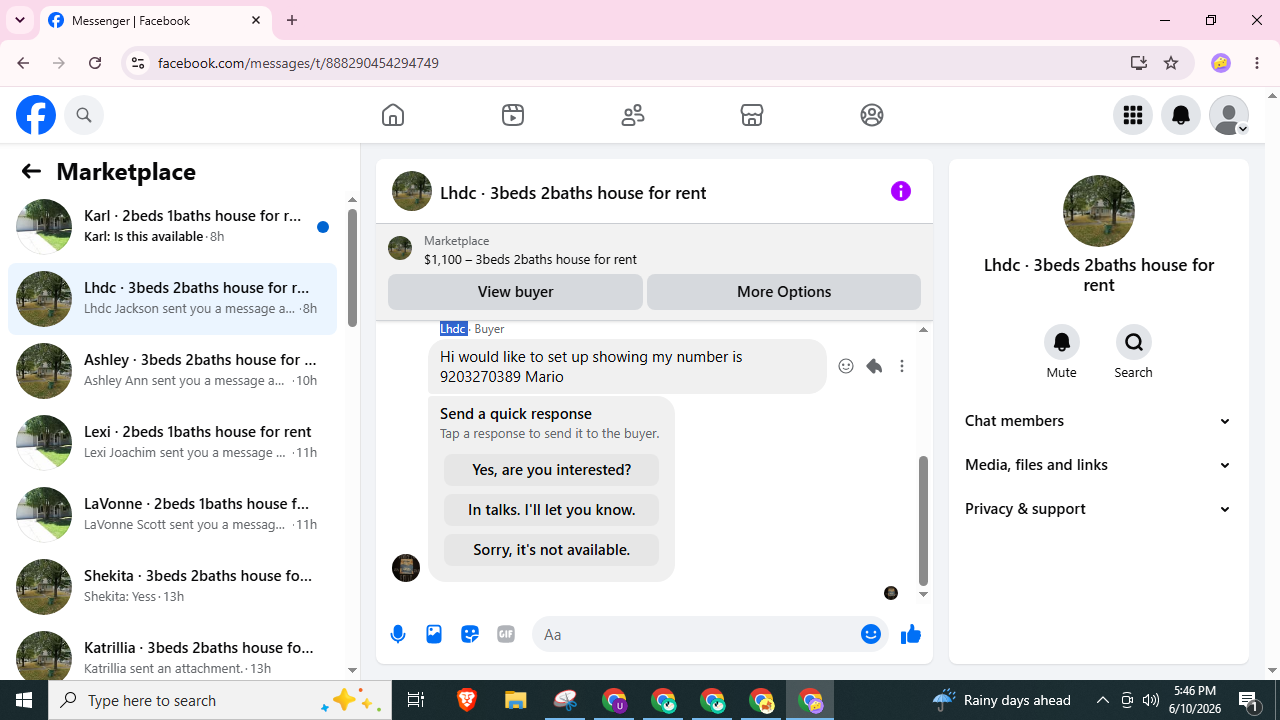The image size is (1280, 720).
Task: Open the Video (Reels) tab icon
Action: point(513,115)
